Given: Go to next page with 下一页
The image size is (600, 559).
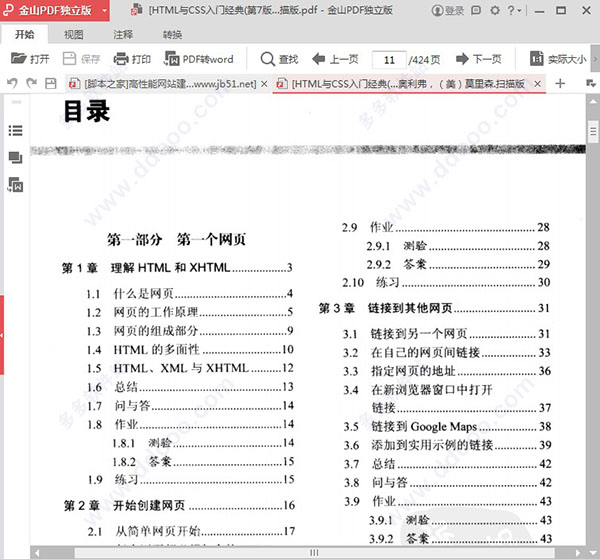Looking at the screenshot, I should point(479,59).
